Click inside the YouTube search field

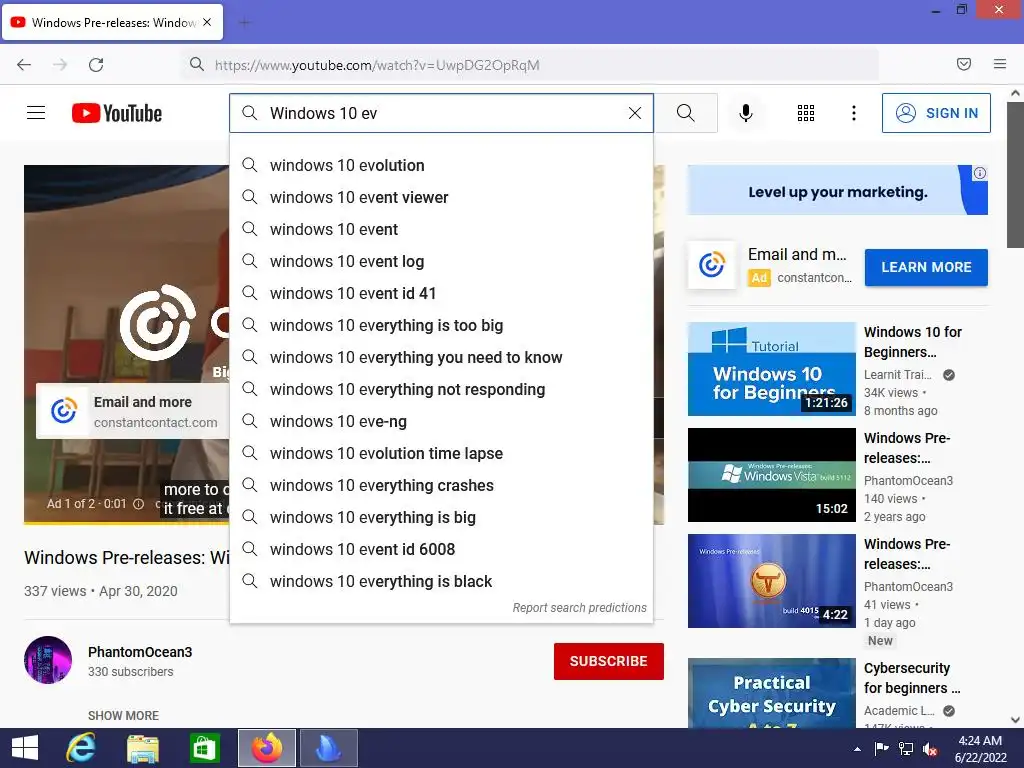pos(441,113)
